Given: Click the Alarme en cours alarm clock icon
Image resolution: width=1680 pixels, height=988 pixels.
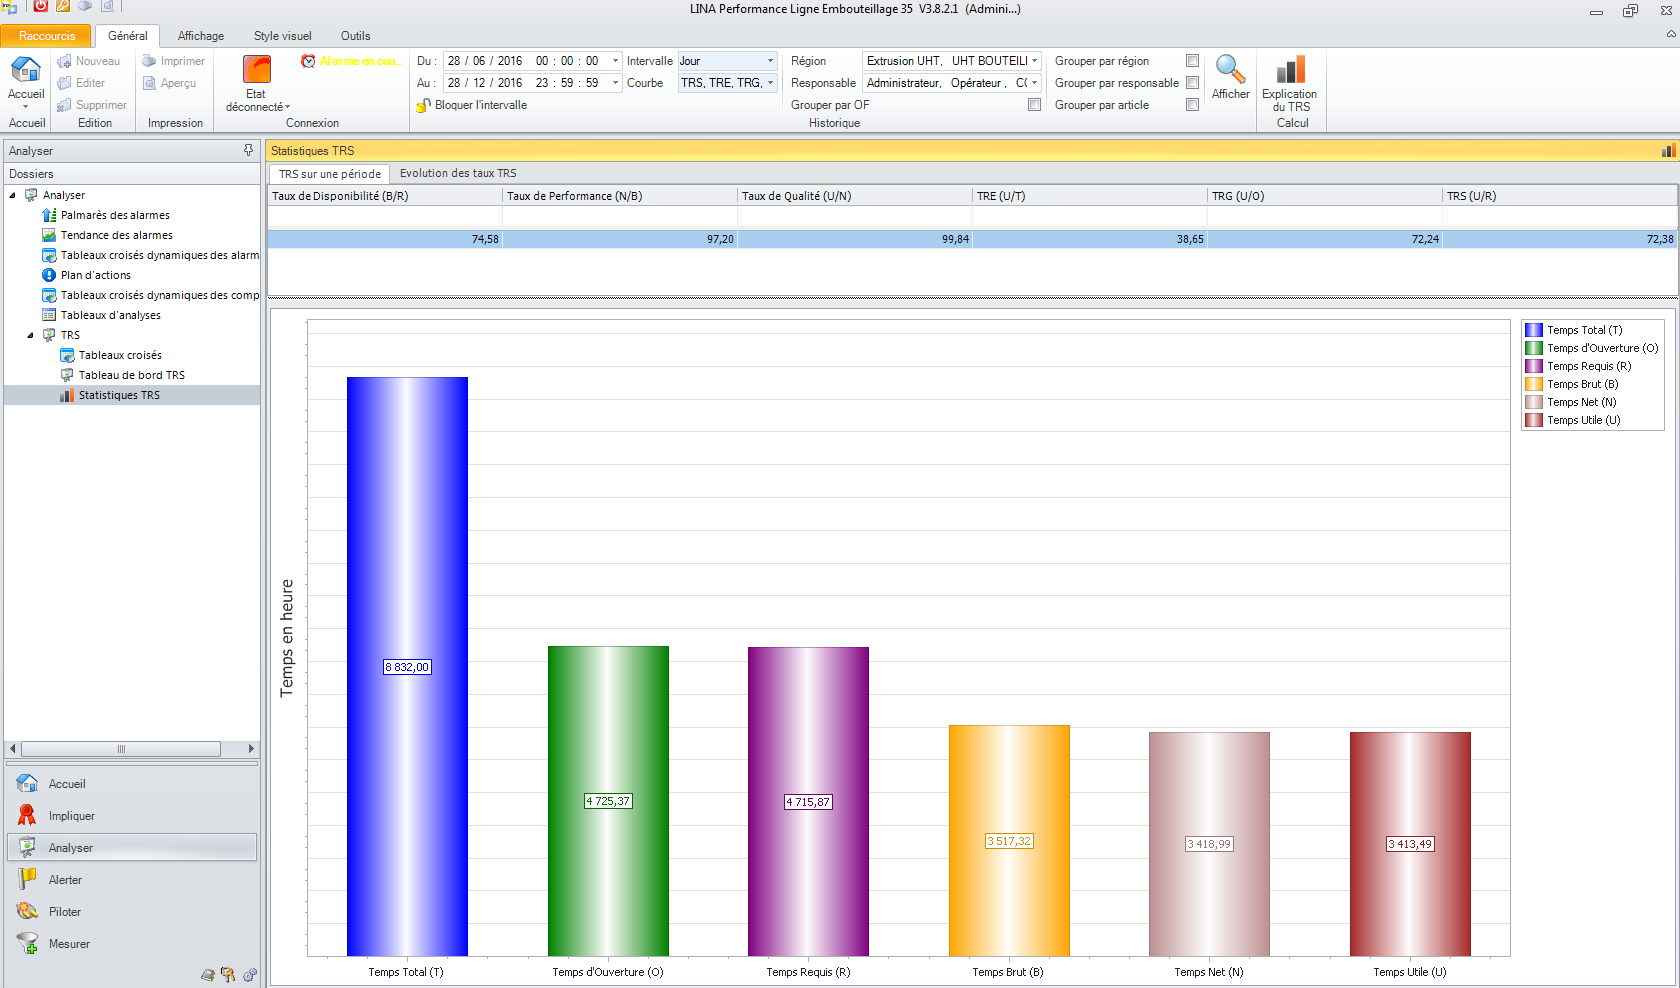Looking at the screenshot, I should (308, 61).
